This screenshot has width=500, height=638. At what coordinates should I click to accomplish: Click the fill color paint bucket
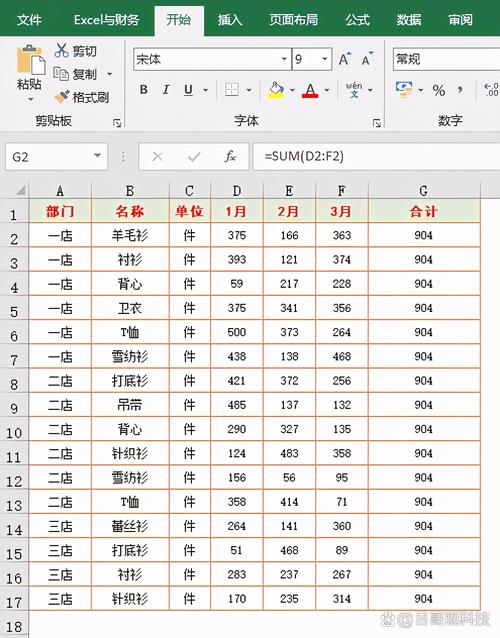[x=276, y=90]
